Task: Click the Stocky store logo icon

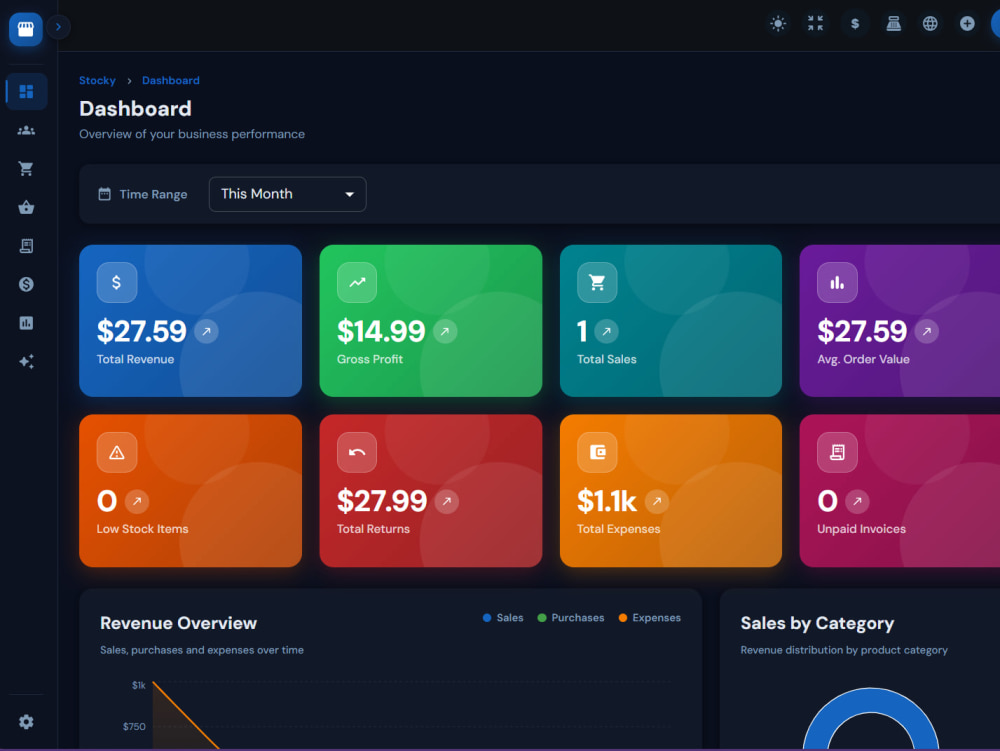Action: (x=26, y=29)
